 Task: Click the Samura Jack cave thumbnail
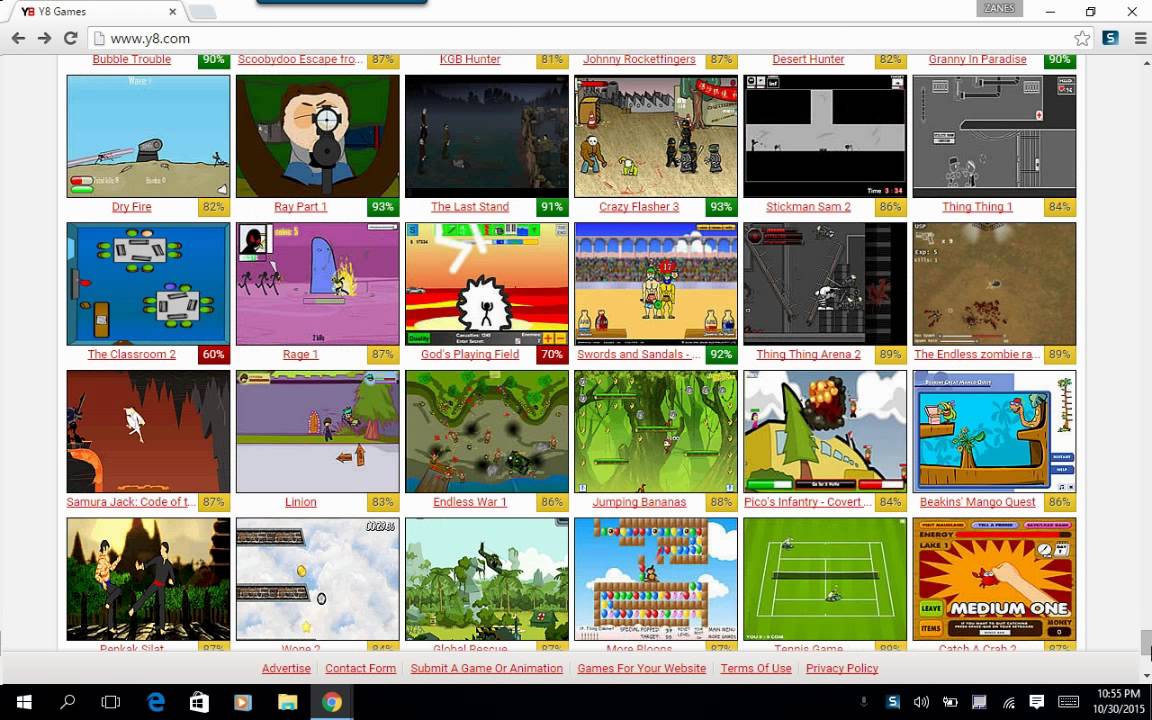pos(148,431)
